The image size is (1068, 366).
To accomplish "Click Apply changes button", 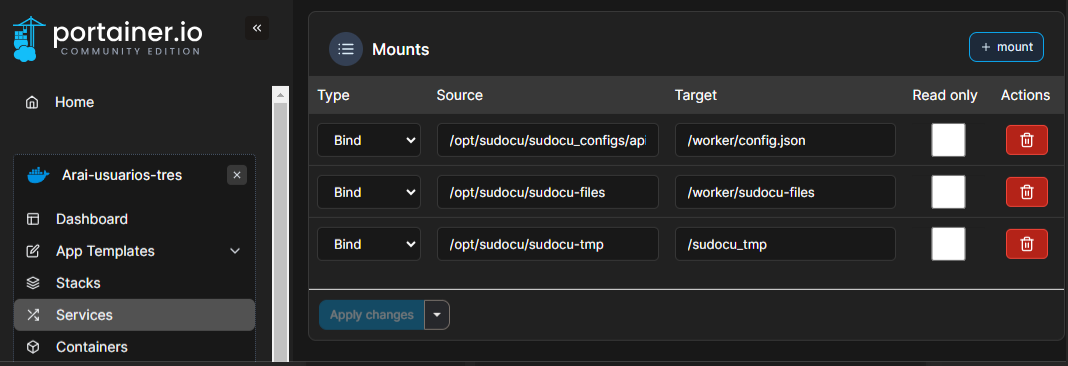I will click(372, 315).
